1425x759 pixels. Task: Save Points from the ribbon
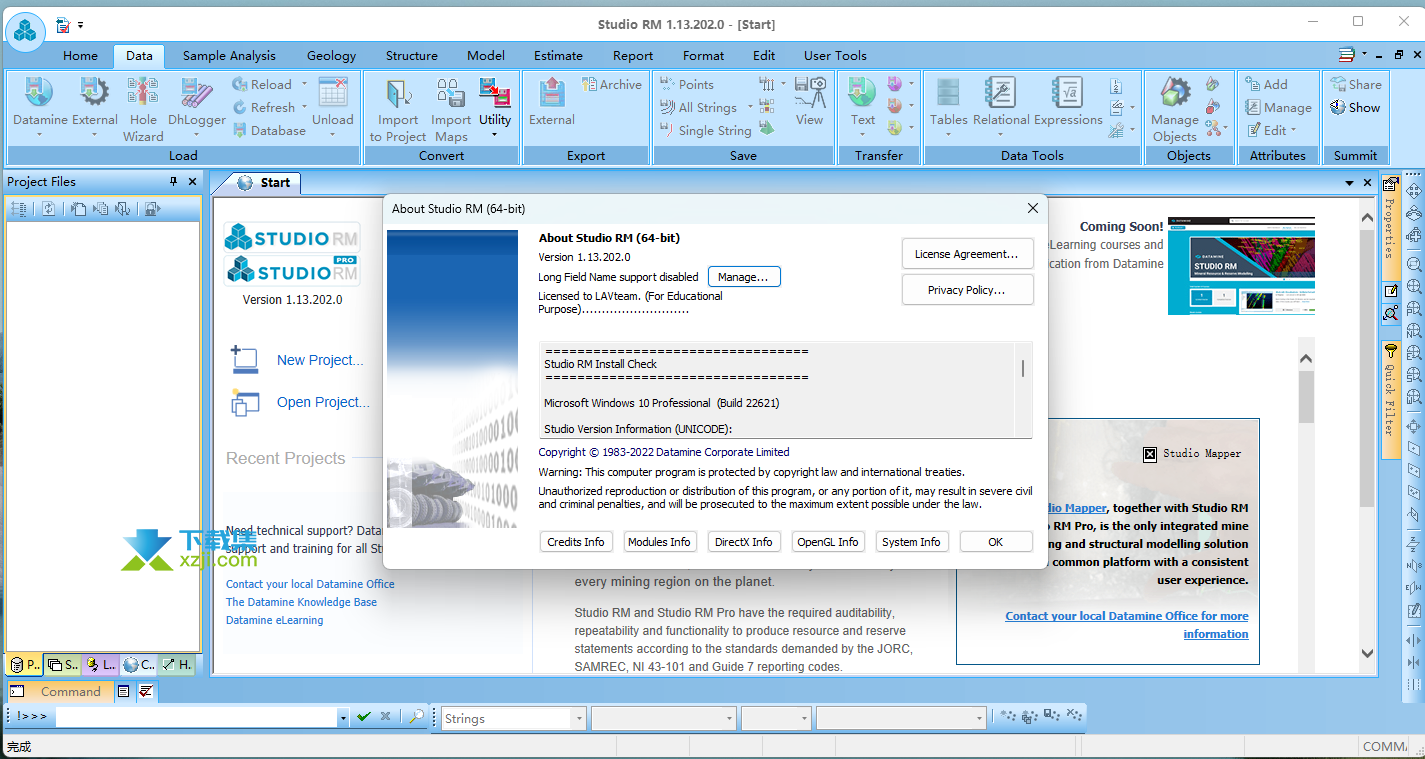pos(687,85)
